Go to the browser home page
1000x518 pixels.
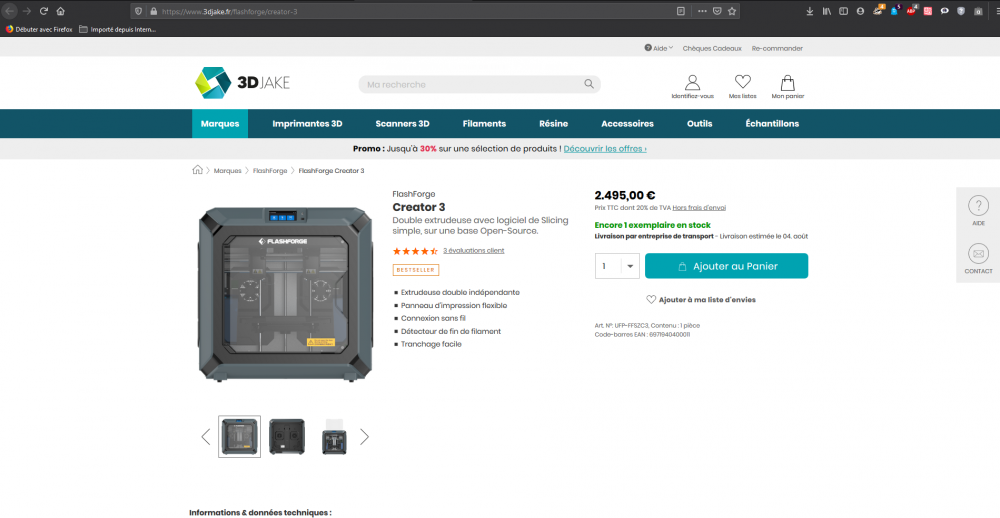click(x=61, y=11)
